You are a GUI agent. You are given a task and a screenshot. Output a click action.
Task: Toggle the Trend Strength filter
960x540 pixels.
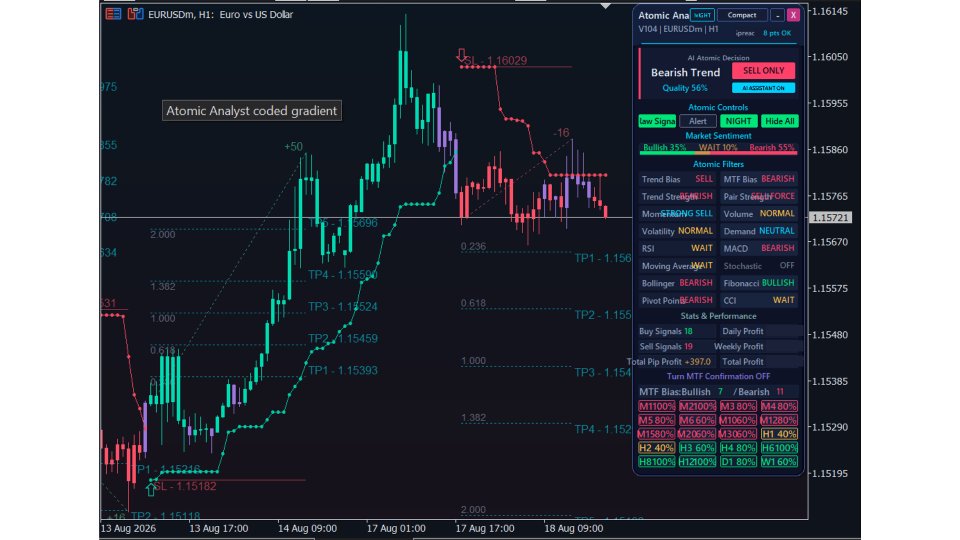click(x=677, y=197)
